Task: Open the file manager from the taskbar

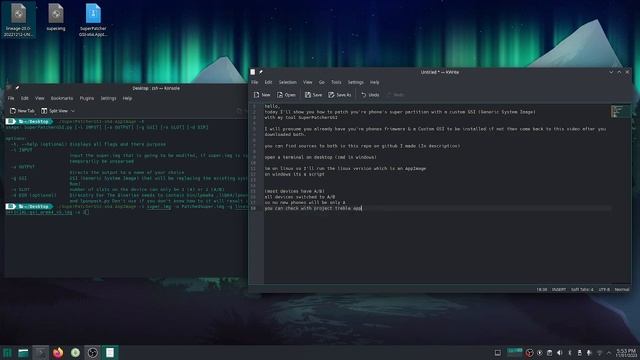Action: coord(23,353)
